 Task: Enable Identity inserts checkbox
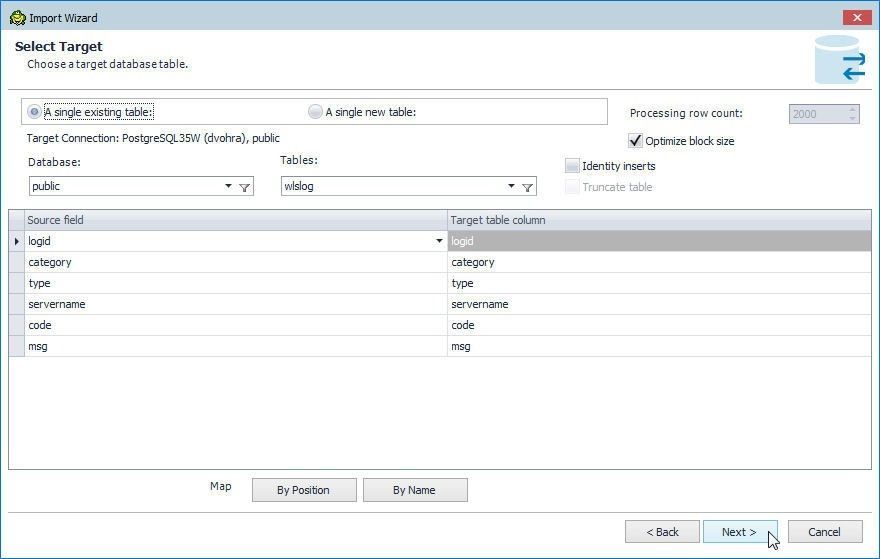572,166
